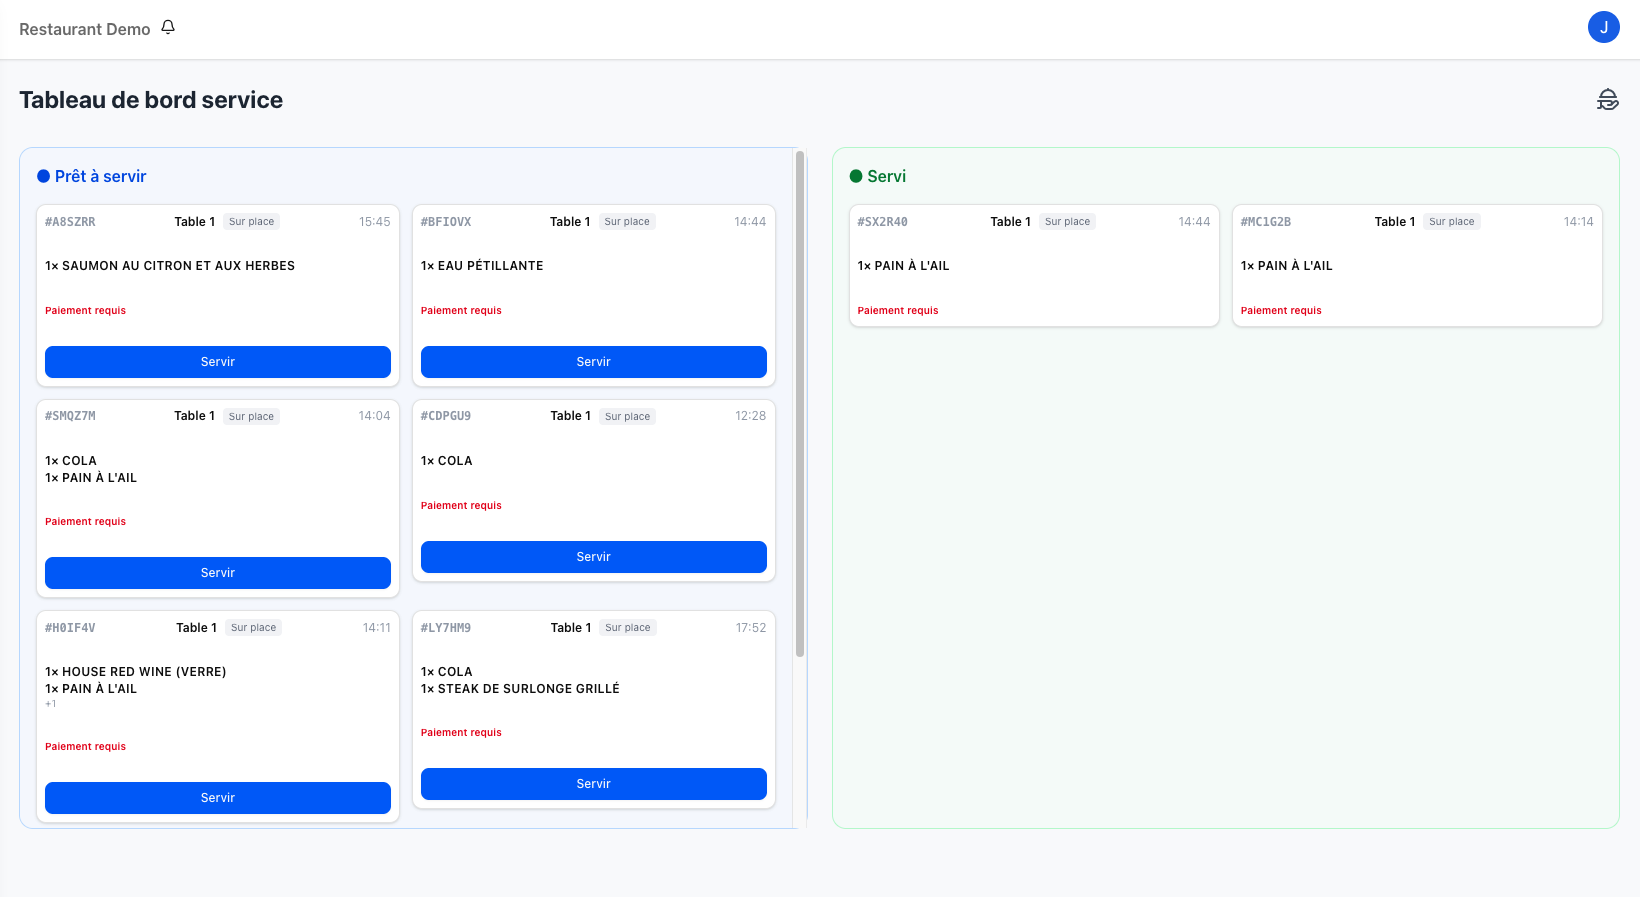Click the Tableau de bord service page title
The width and height of the screenshot is (1640, 897).
(151, 100)
